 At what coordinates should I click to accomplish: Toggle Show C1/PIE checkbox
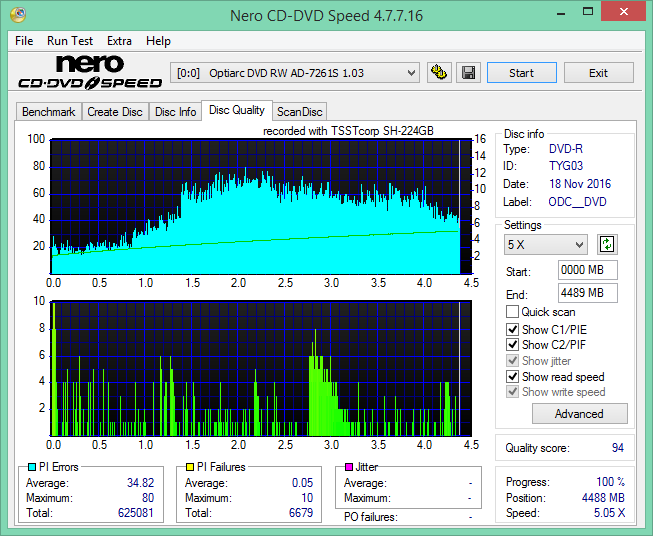(x=512, y=329)
